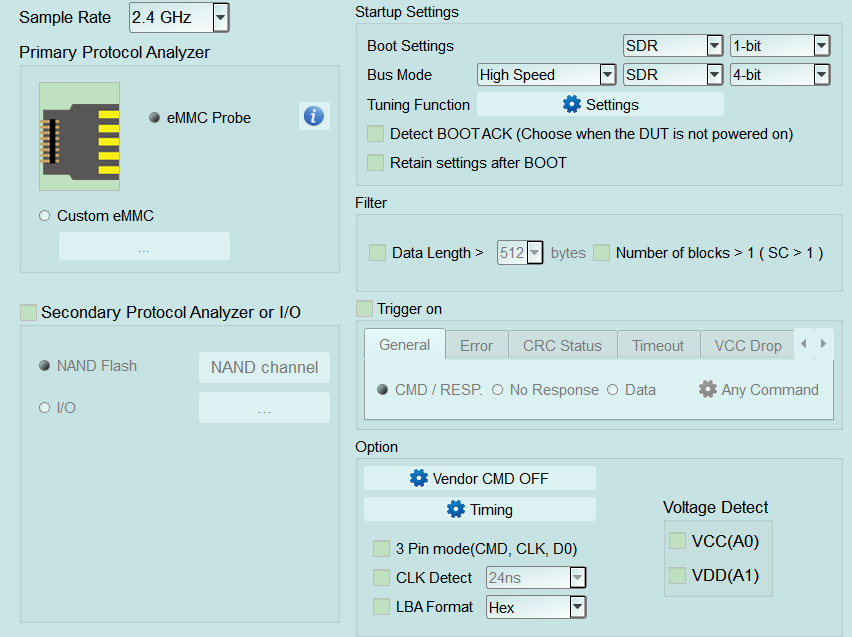Enable the CLK Detect checkbox
Viewport: 852px width, 637px height.
click(381, 577)
